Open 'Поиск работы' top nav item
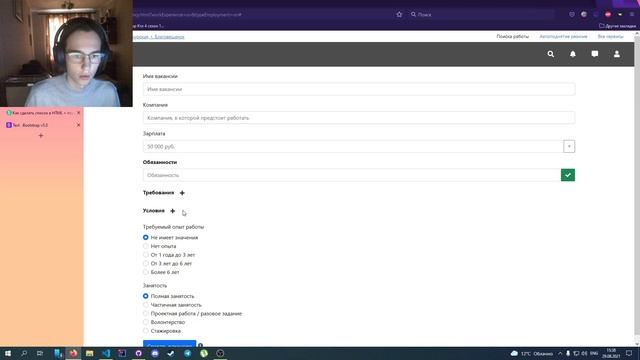 [x=513, y=36]
